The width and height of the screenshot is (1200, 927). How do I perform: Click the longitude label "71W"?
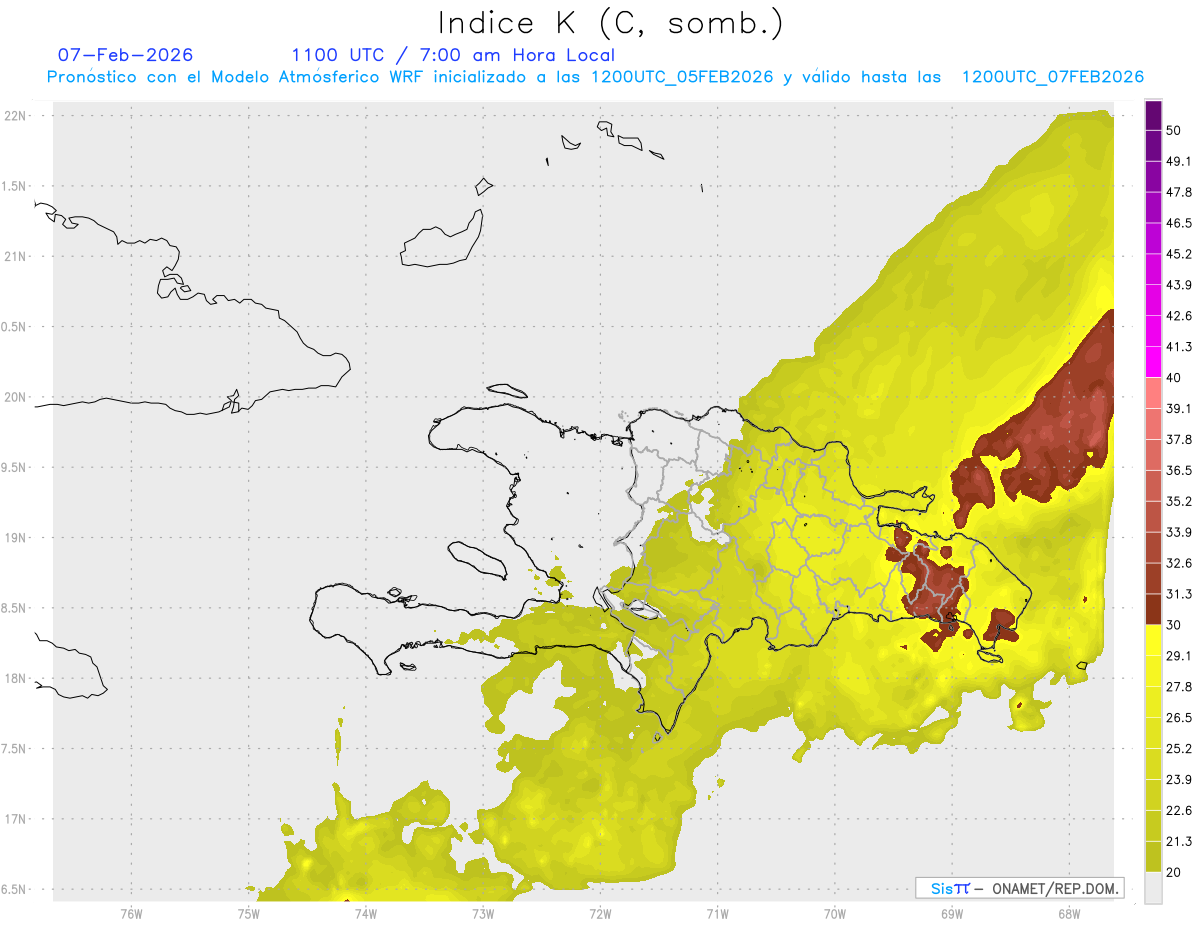pos(717,912)
